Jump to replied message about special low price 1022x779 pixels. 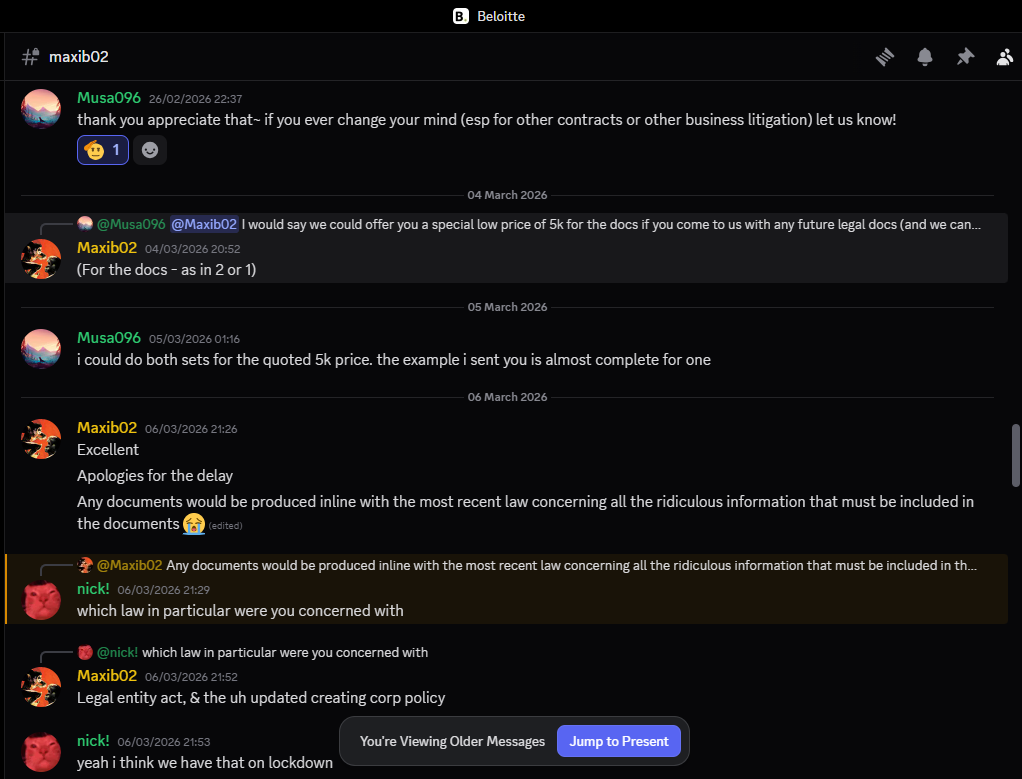(x=610, y=224)
